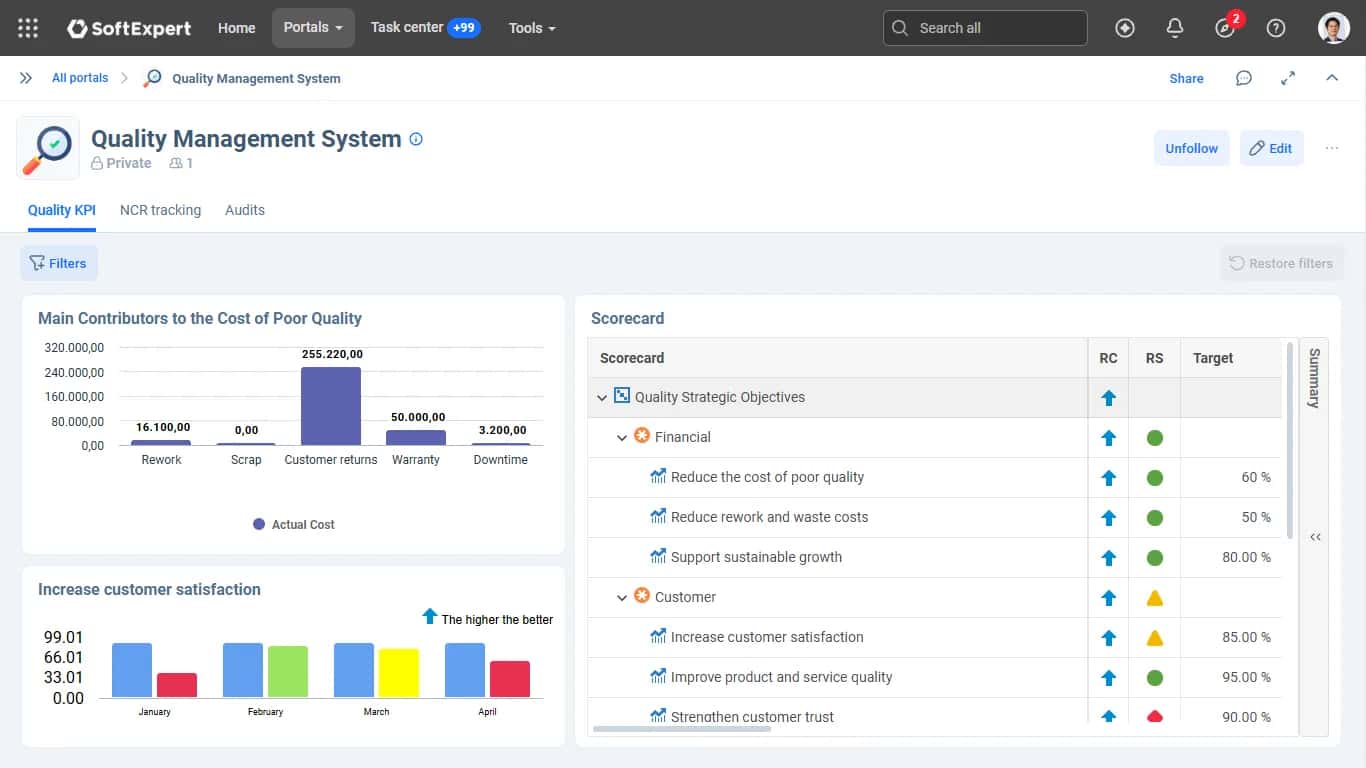The width and height of the screenshot is (1366, 768).
Task: Collapse the portal header with up chevron
Action: (1332, 78)
